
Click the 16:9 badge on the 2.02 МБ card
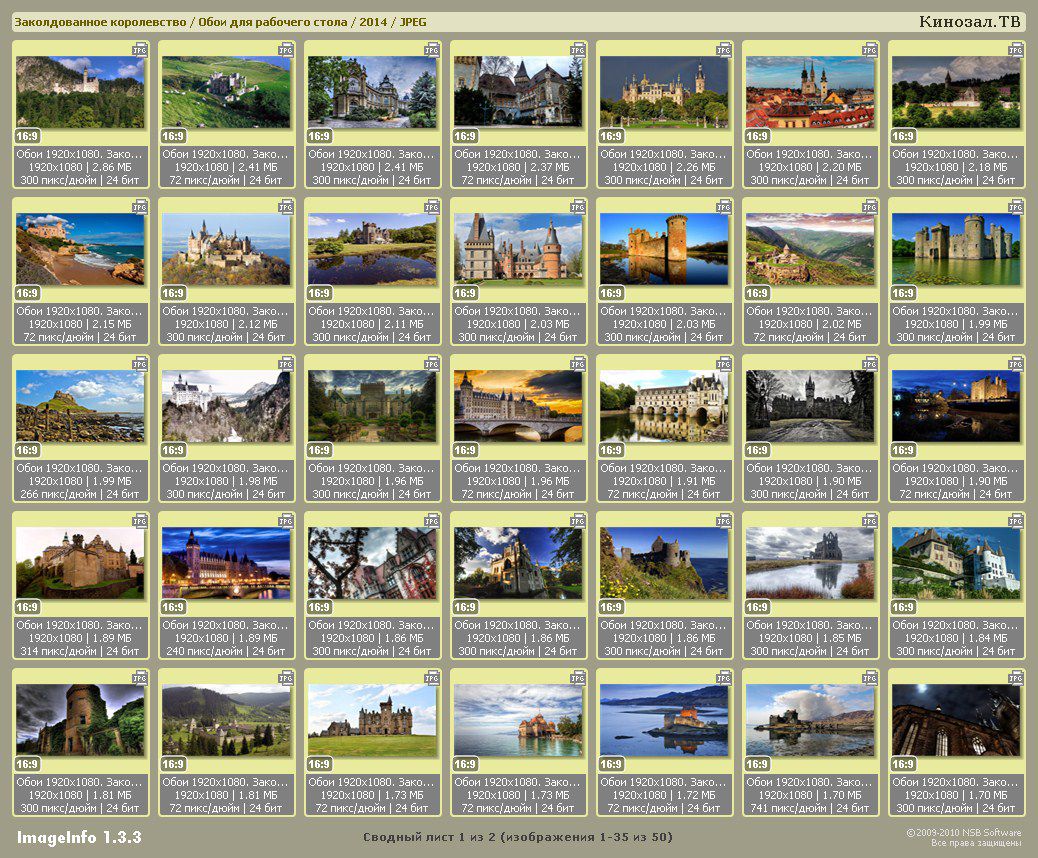(757, 293)
